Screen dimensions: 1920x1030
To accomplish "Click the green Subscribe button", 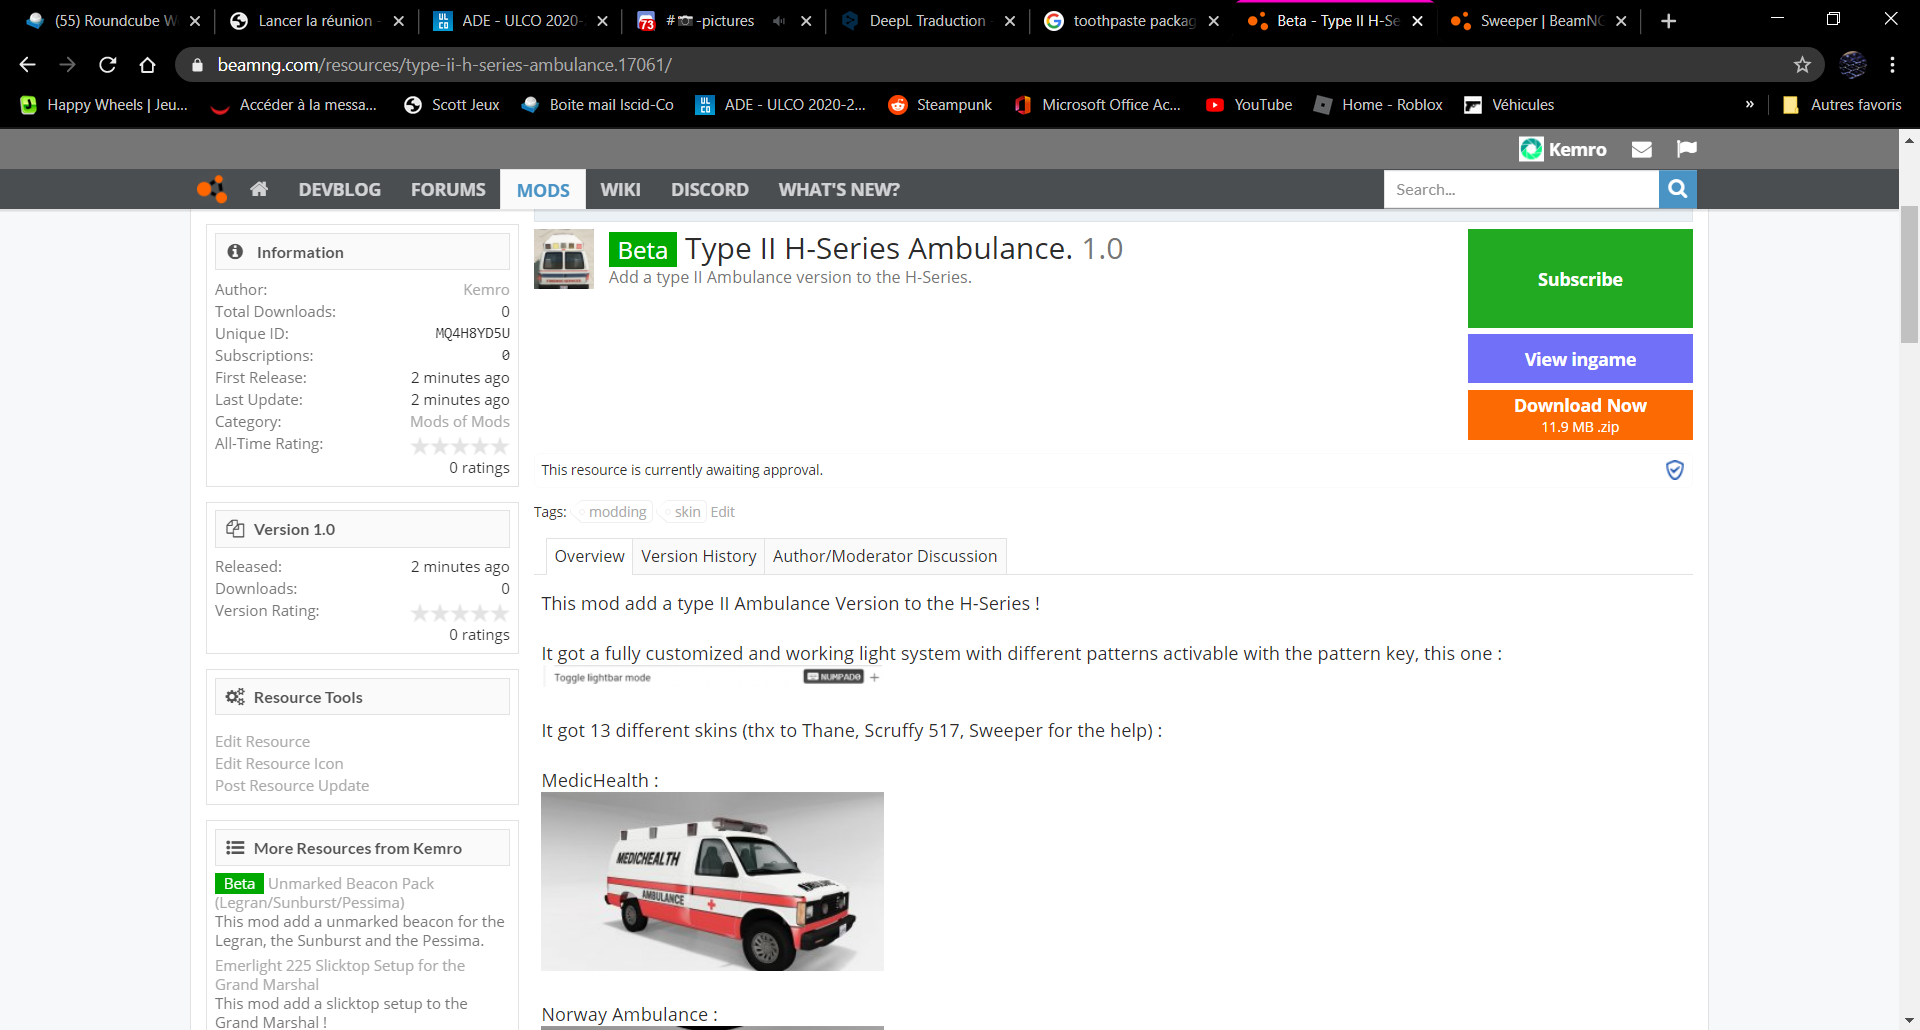I will (1580, 278).
